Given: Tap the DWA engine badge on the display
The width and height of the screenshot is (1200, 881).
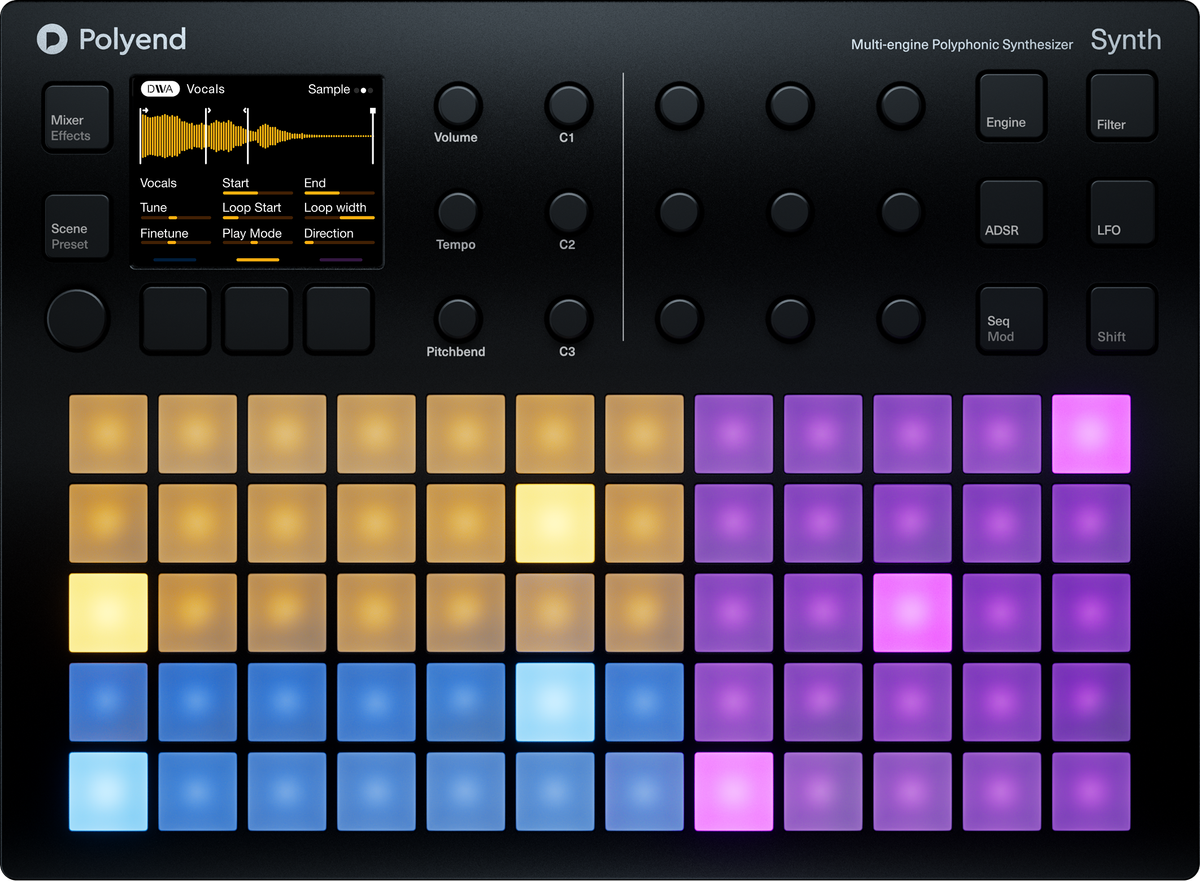Looking at the screenshot, I should tap(160, 89).
